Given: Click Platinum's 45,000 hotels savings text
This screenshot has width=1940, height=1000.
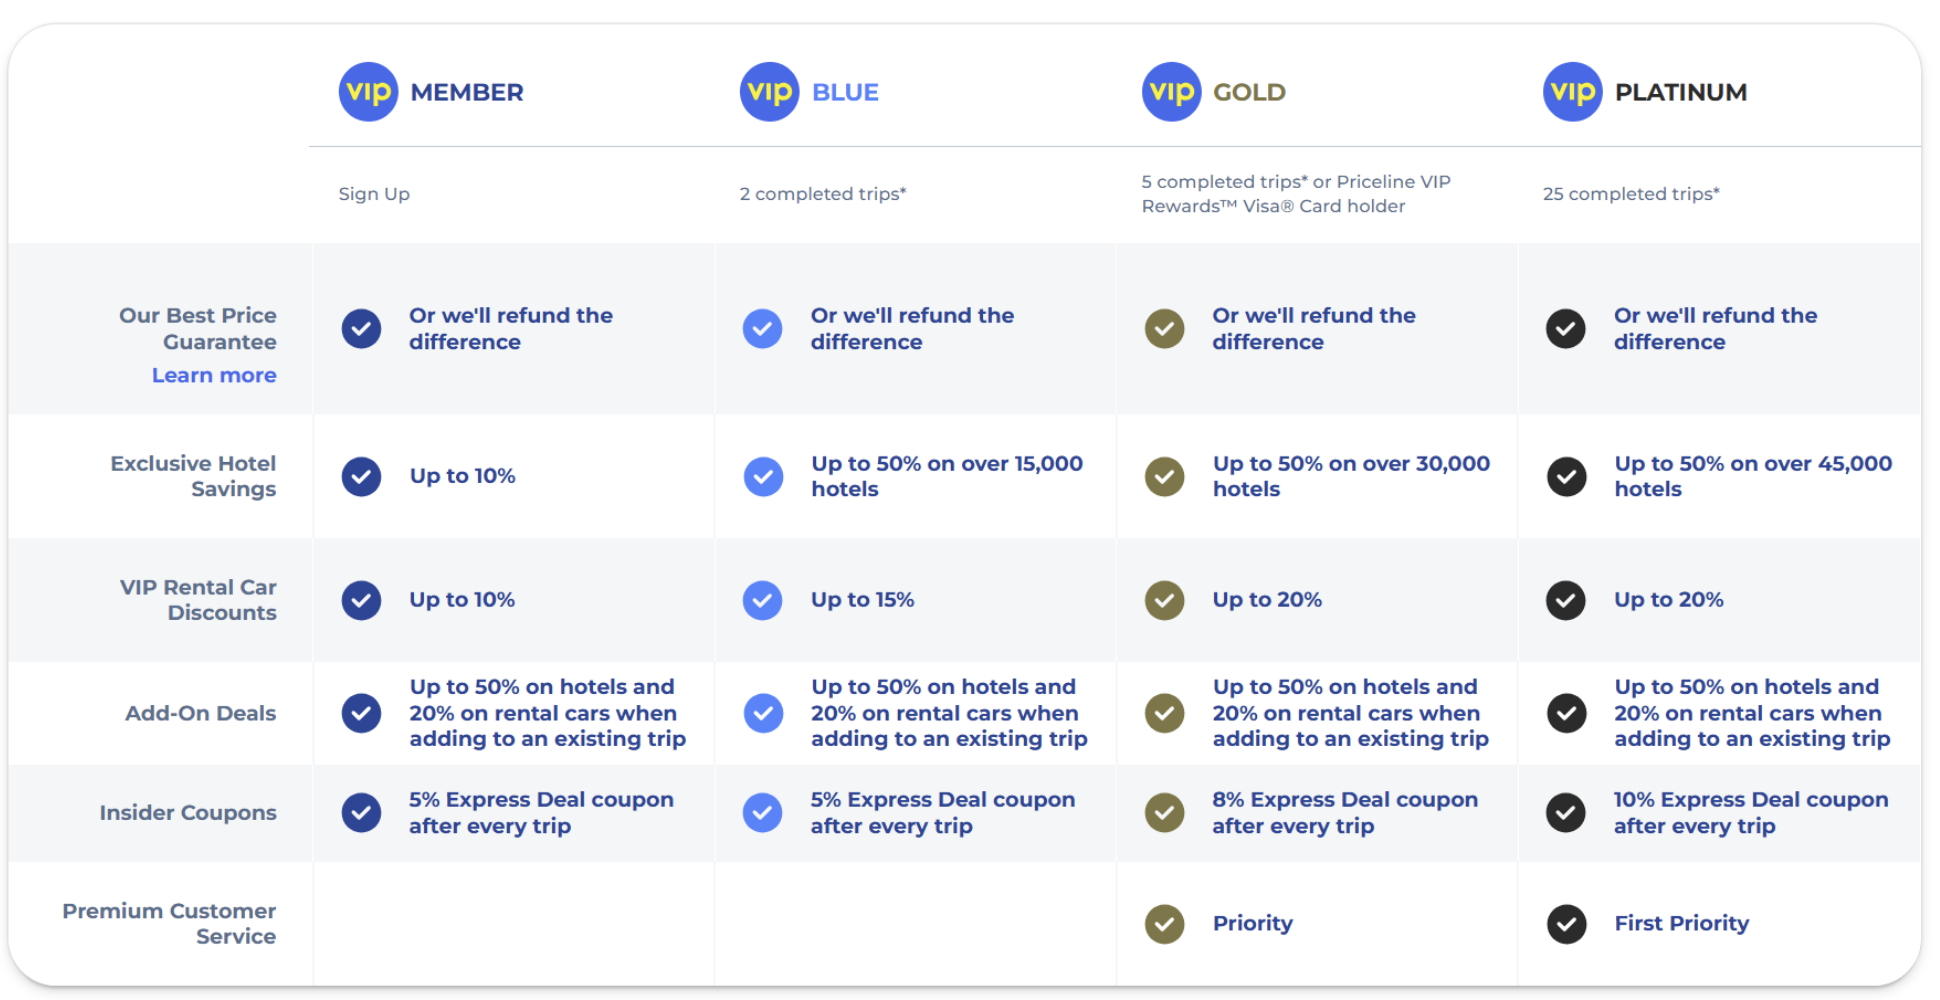Looking at the screenshot, I should (x=1753, y=476).
